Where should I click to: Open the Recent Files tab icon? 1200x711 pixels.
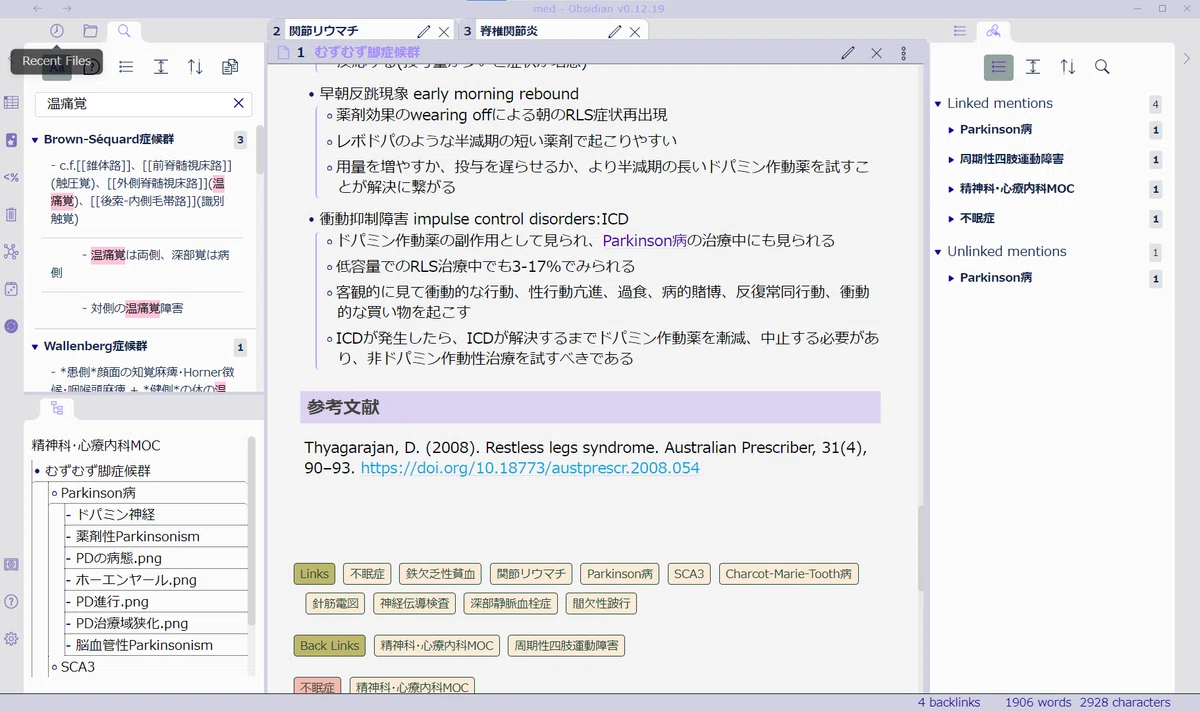57,31
